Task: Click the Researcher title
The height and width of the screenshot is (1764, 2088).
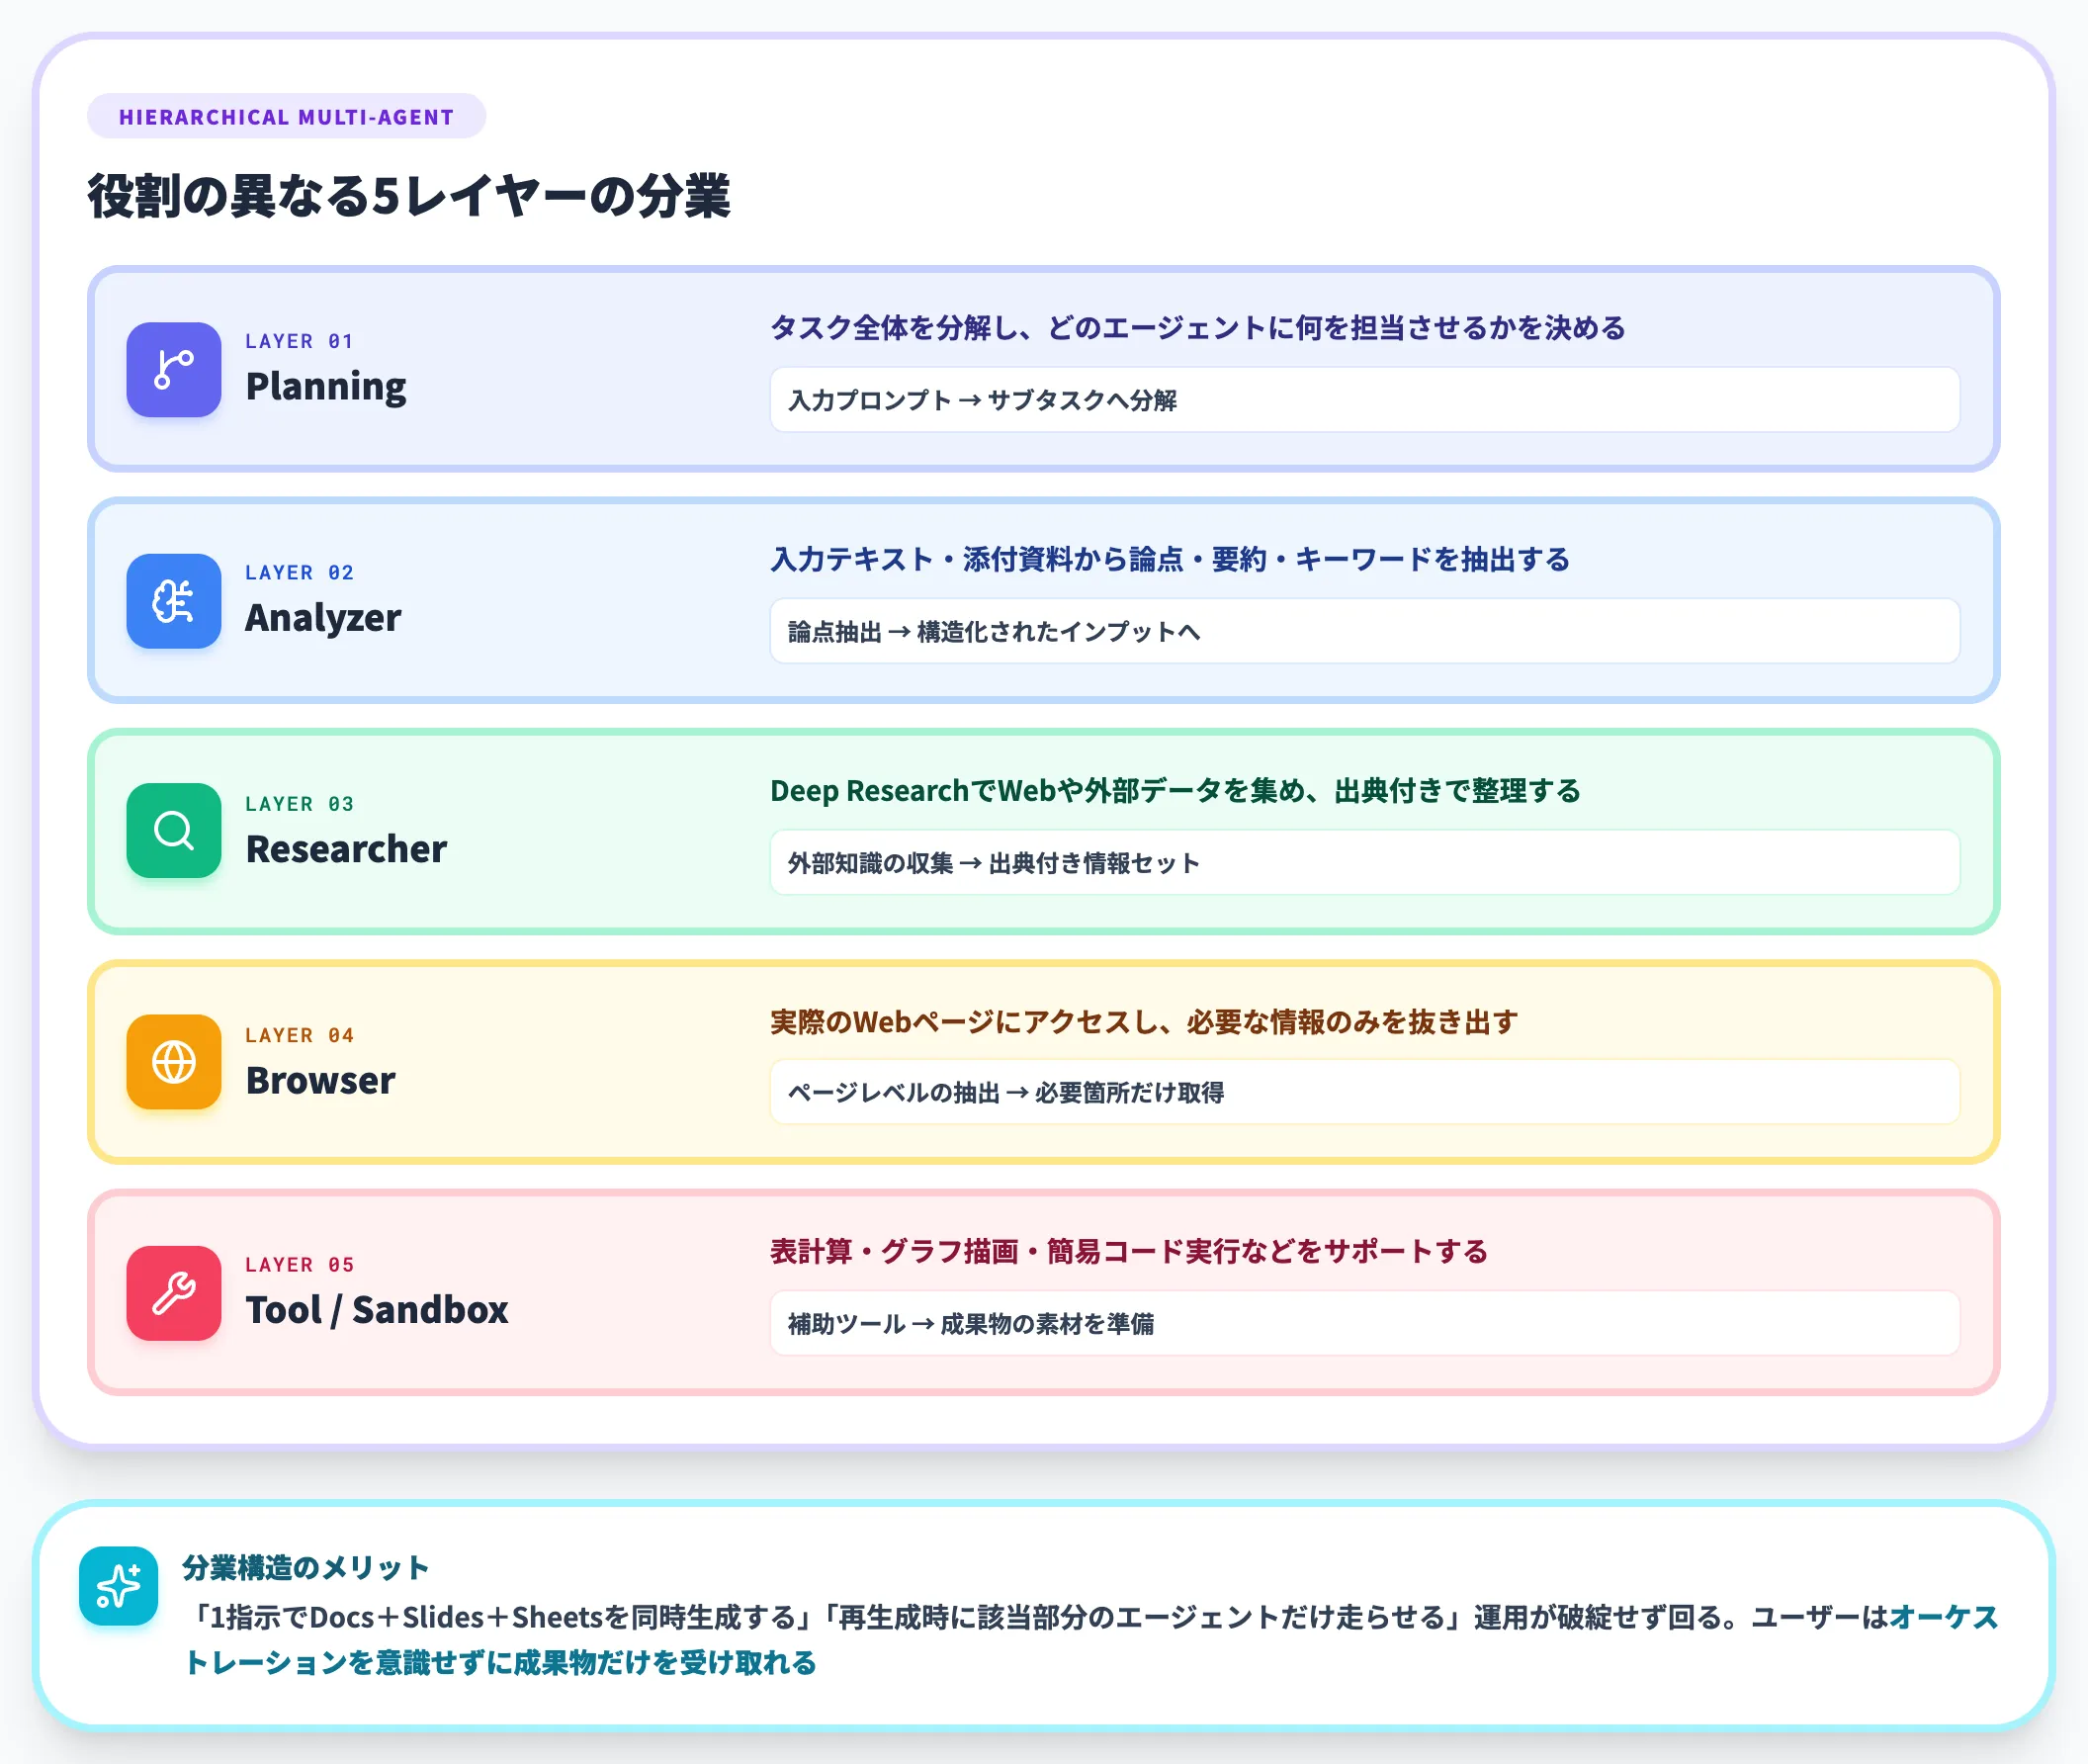Action: pyautogui.click(x=346, y=849)
